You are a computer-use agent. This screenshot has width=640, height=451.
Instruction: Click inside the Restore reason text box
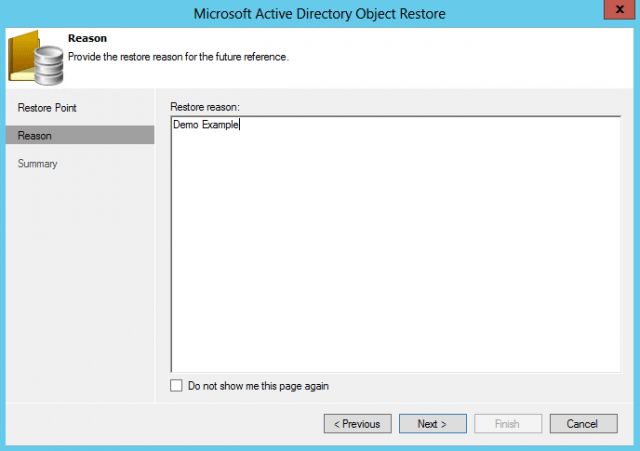click(x=396, y=244)
